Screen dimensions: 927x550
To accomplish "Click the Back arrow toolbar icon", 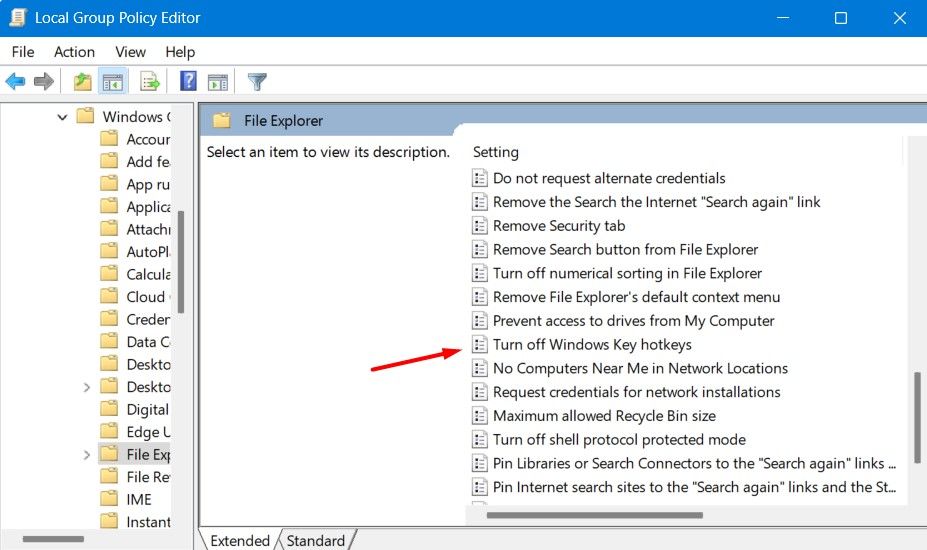I will pos(15,82).
